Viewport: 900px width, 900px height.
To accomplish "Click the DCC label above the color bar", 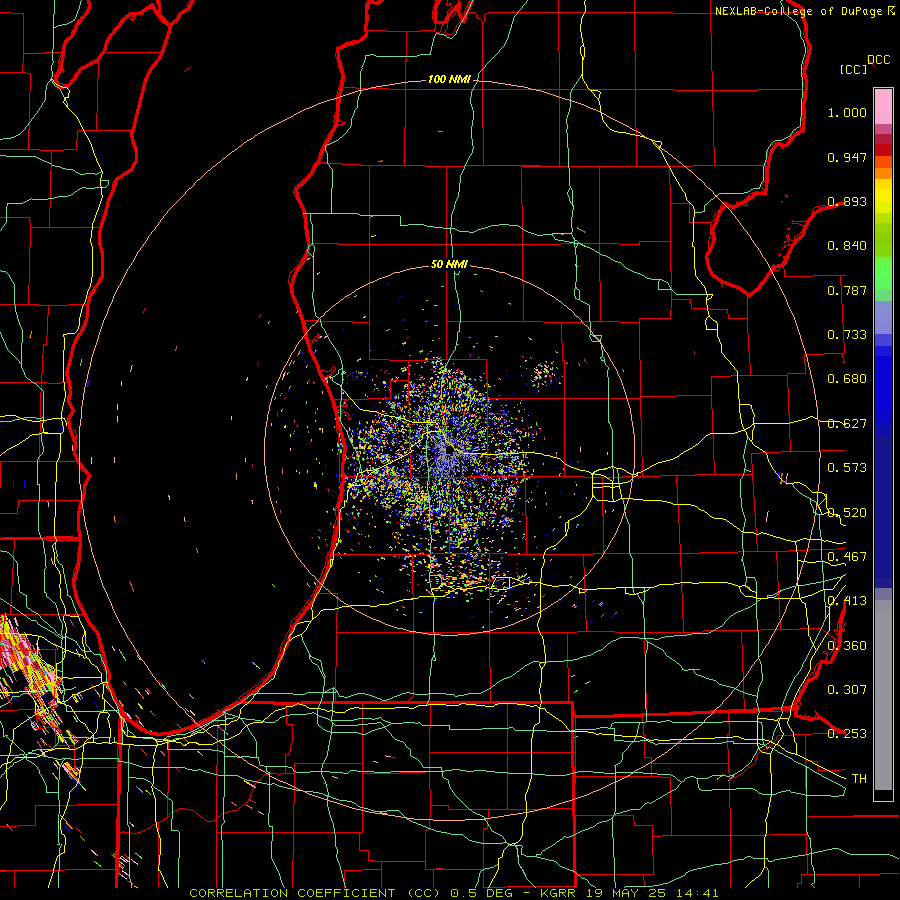I will point(878,60).
